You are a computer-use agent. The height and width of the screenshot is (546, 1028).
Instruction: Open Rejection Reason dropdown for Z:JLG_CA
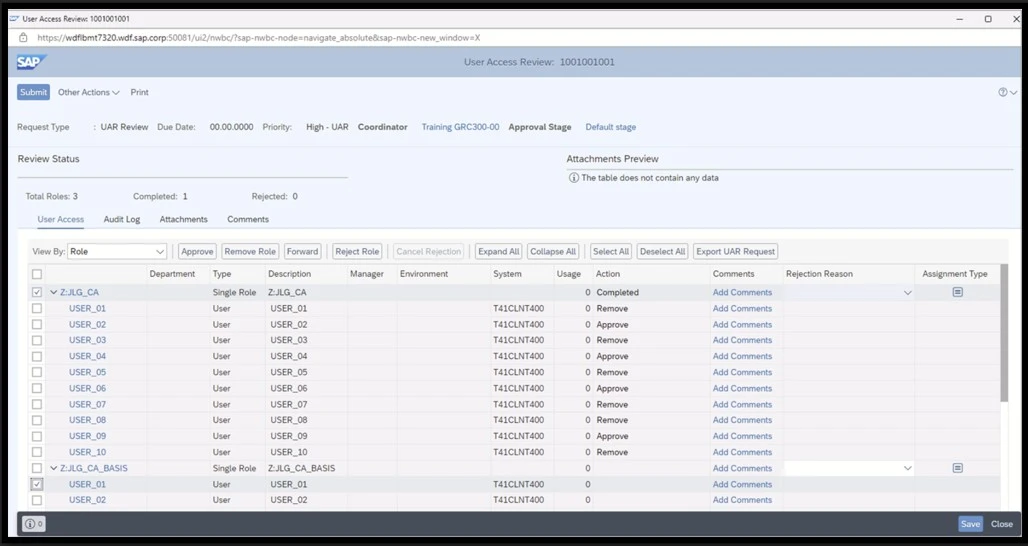click(x=907, y=293)
